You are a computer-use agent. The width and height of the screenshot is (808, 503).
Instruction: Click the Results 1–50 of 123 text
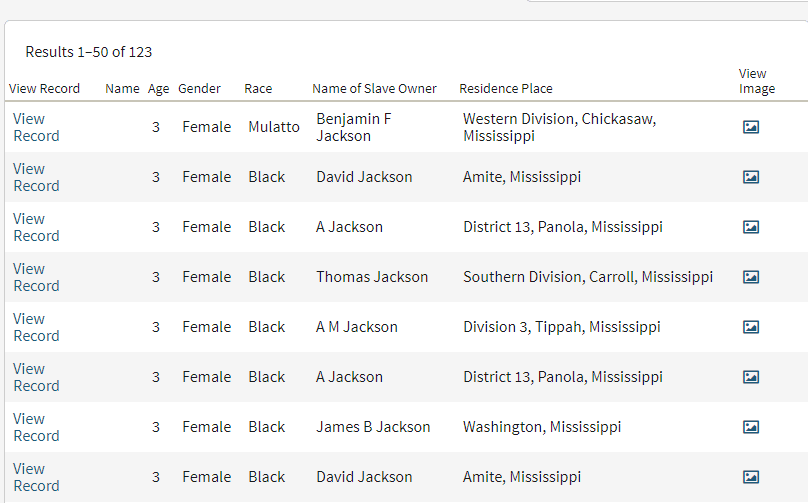coord(89,52)
